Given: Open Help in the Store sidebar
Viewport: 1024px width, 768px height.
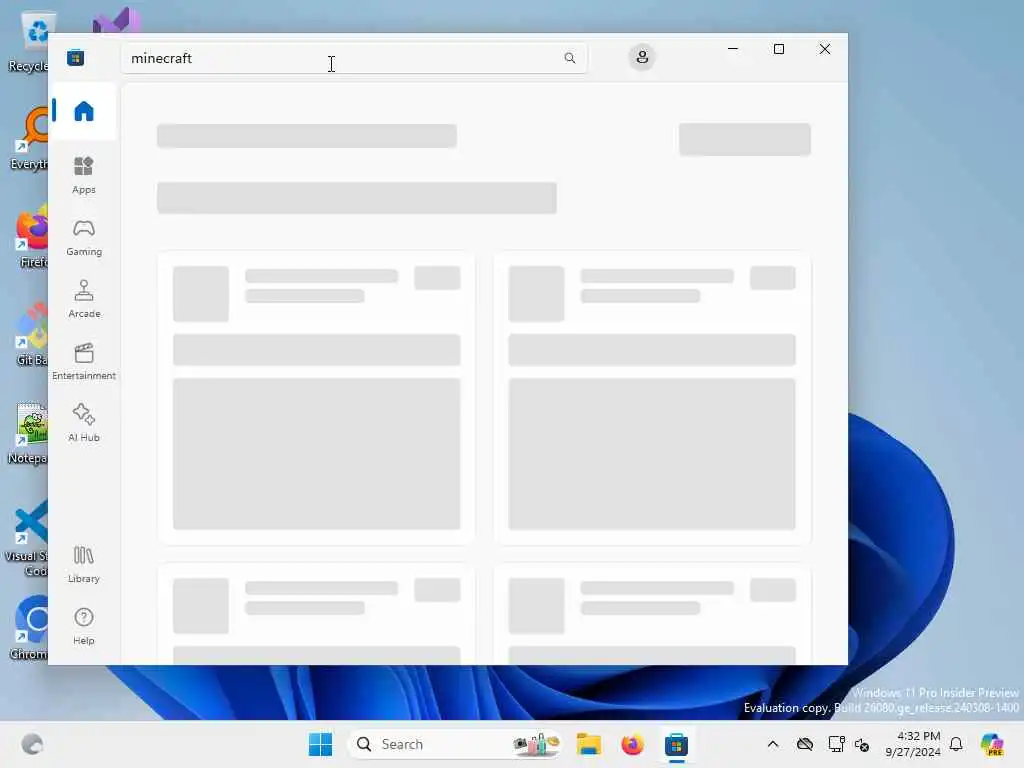Looking at the screenshot, I should click(84, 626).
